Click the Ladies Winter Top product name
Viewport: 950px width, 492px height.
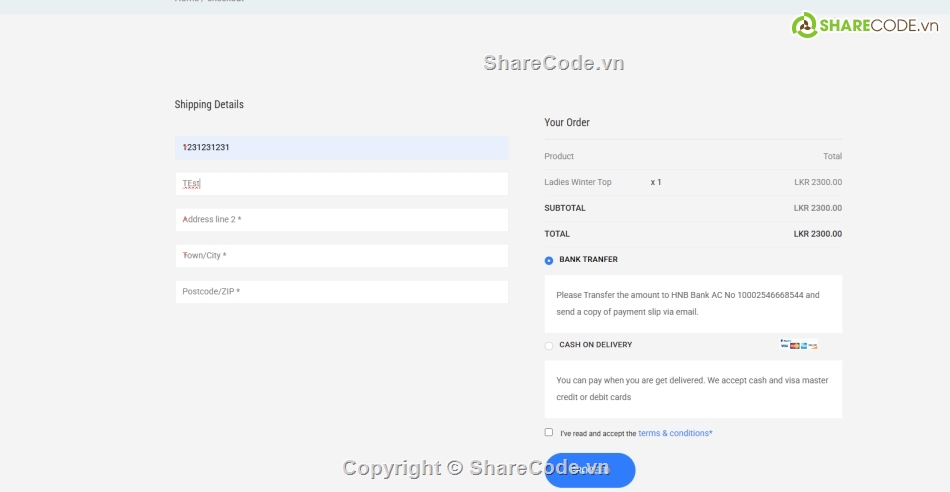pos(578,183)
